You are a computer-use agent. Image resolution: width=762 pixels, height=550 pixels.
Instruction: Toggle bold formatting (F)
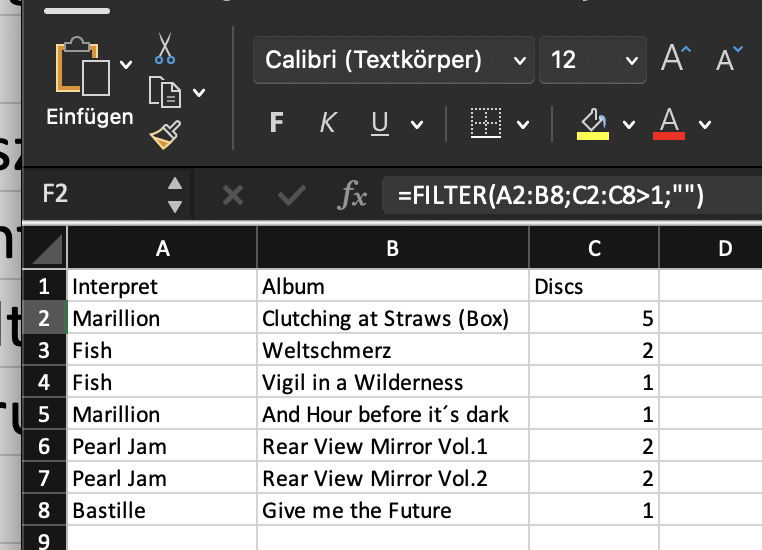(277, 123)
